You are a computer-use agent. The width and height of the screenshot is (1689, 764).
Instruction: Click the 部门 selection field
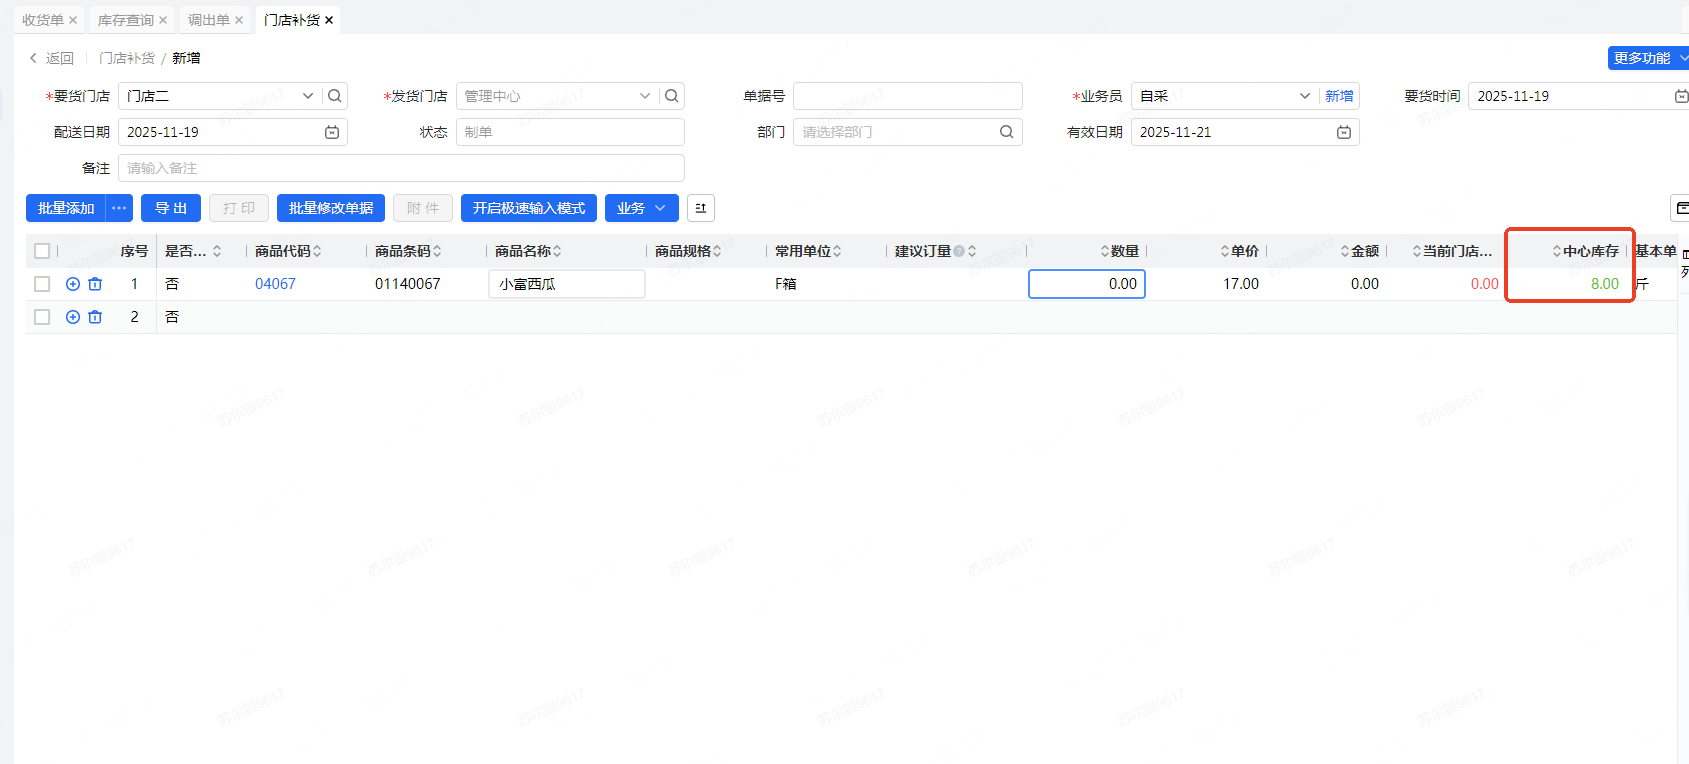pos(908,132)
